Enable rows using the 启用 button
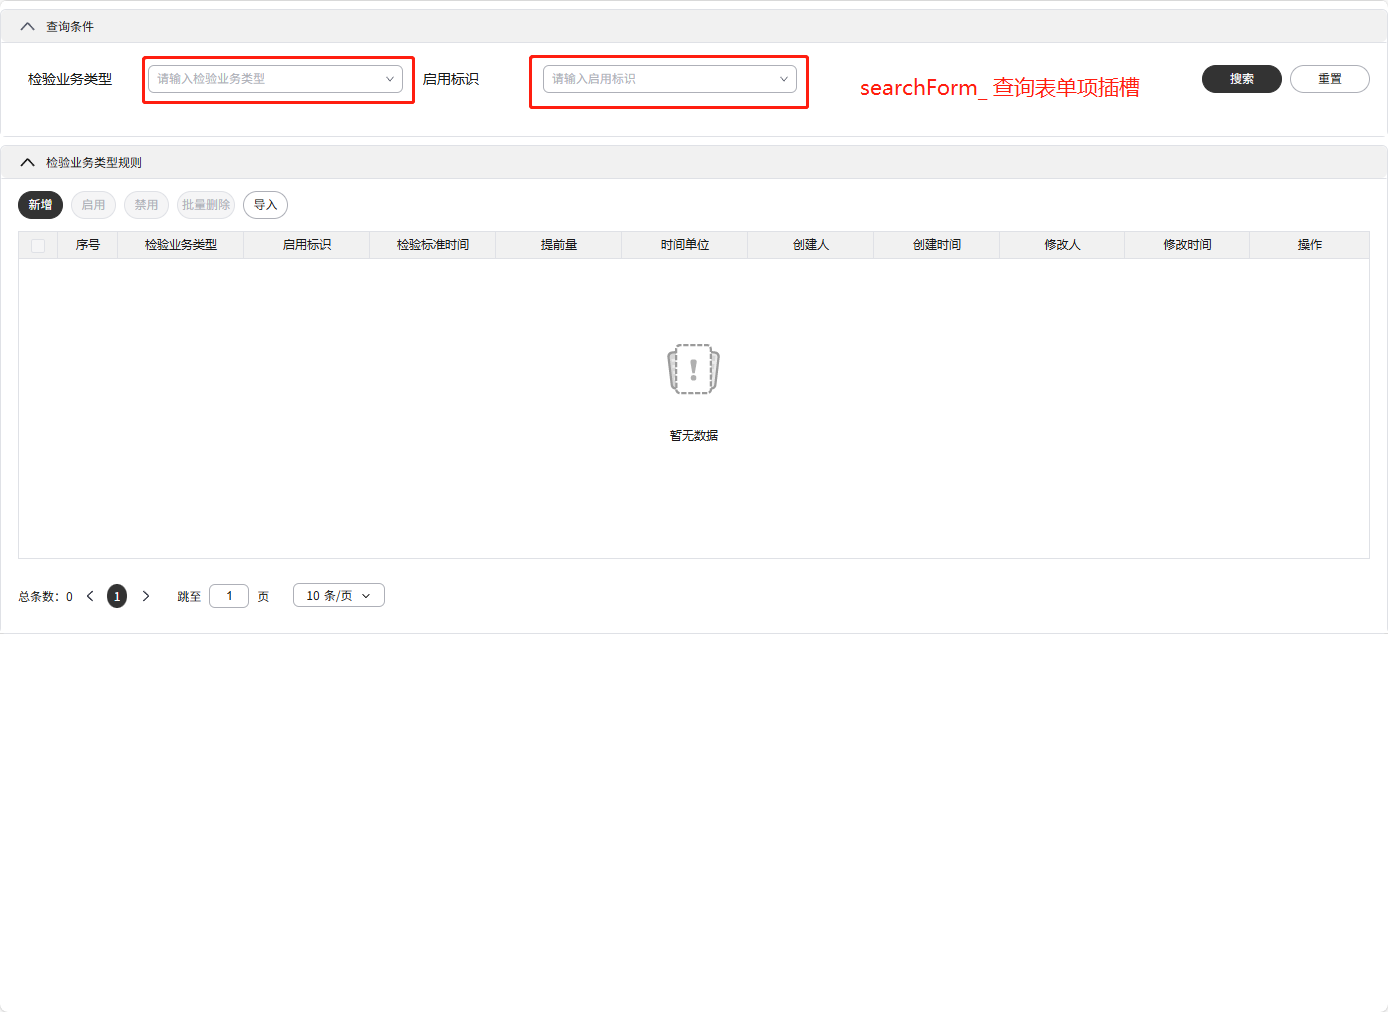Screen dimensions: 1388x1012 tap(93, 204)
